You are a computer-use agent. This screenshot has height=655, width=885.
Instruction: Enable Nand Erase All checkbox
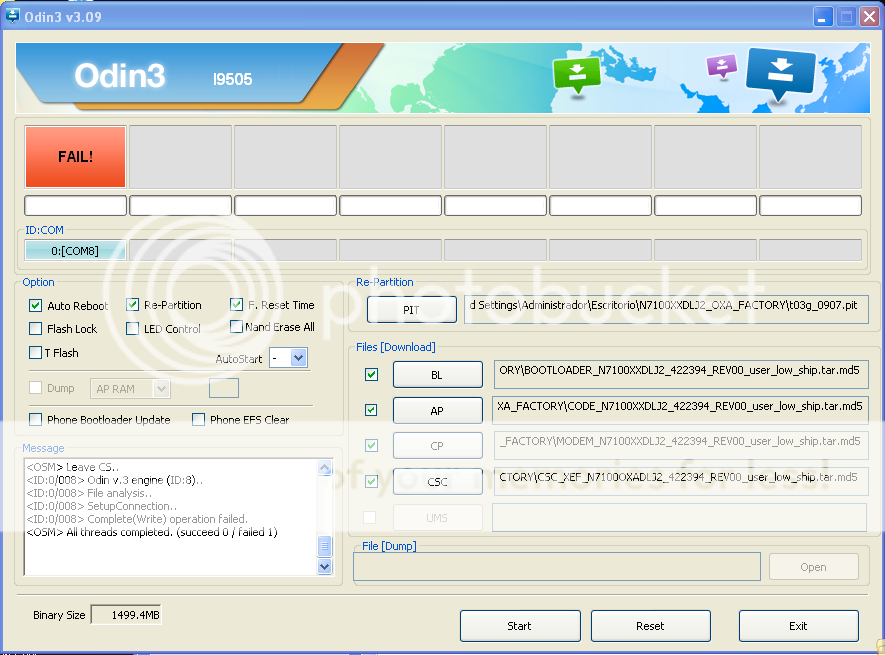tap(236, 327)
